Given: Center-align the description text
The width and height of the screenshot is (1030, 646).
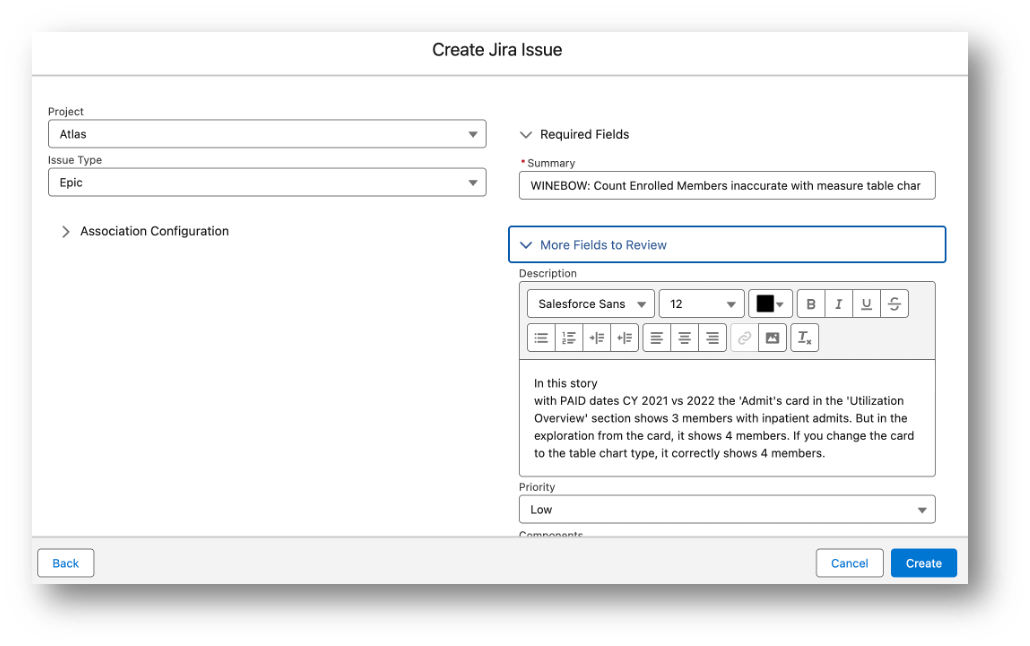Looking at the screenshot, I should pyautogui.click(x=684, y=338).
